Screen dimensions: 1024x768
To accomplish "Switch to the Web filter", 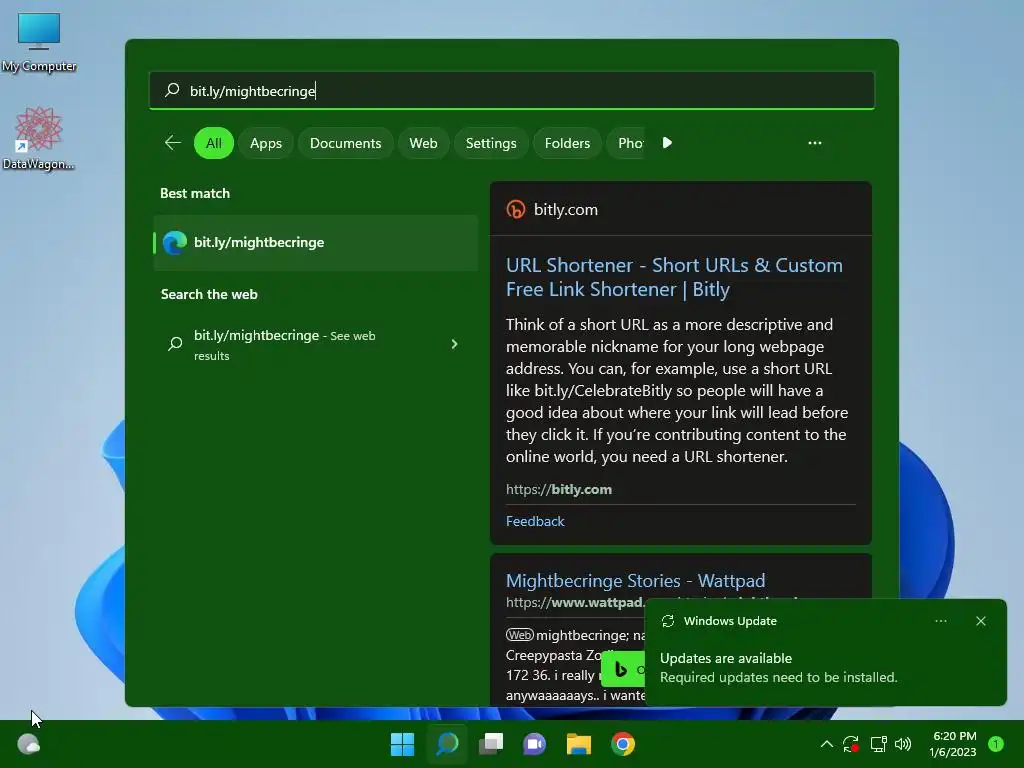I will coord(423,143).
